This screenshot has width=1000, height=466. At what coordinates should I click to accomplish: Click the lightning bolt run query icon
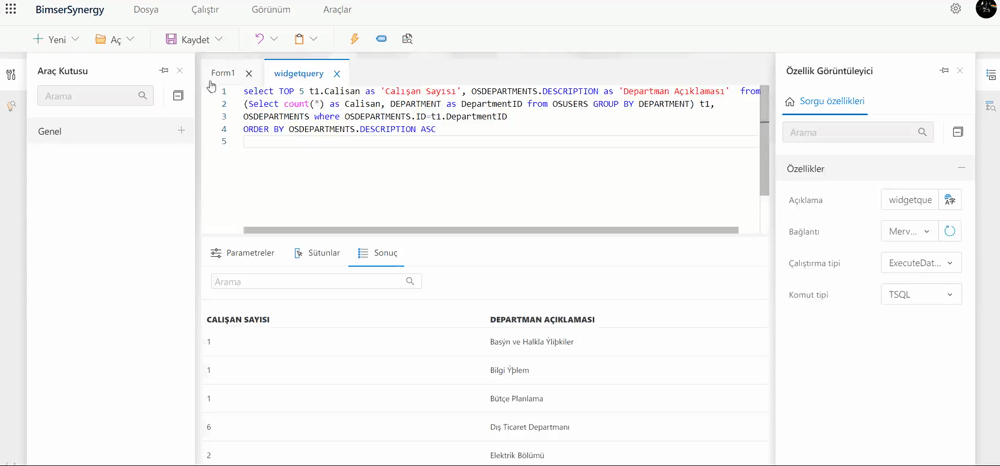point(354,39)
